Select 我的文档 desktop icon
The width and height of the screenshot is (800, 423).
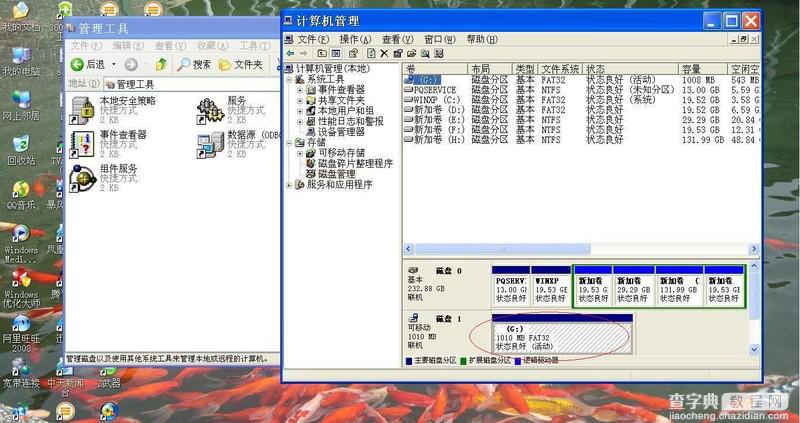pos(21,16)
